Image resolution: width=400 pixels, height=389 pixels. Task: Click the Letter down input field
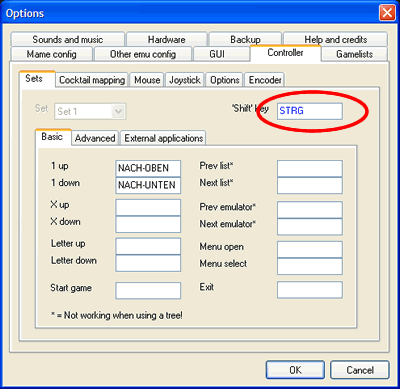(148, 263)
